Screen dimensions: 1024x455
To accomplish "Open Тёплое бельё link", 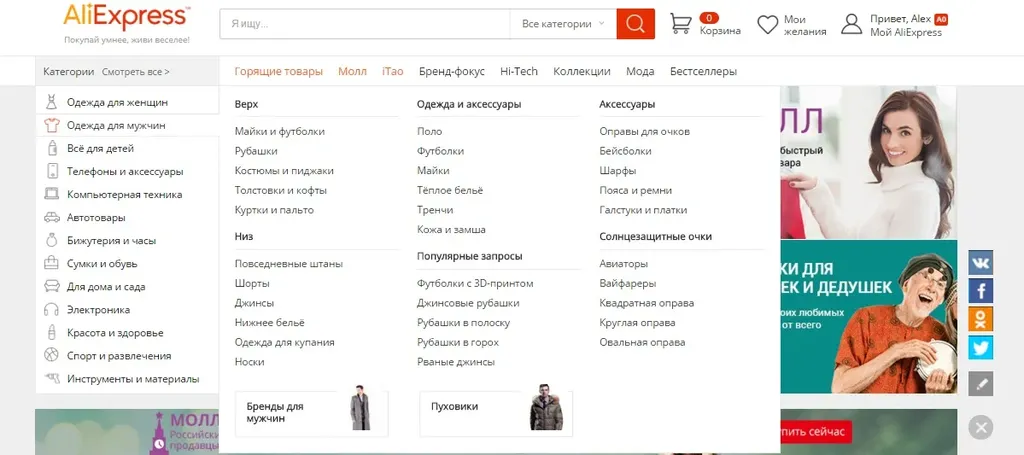I will pos(450,191).
